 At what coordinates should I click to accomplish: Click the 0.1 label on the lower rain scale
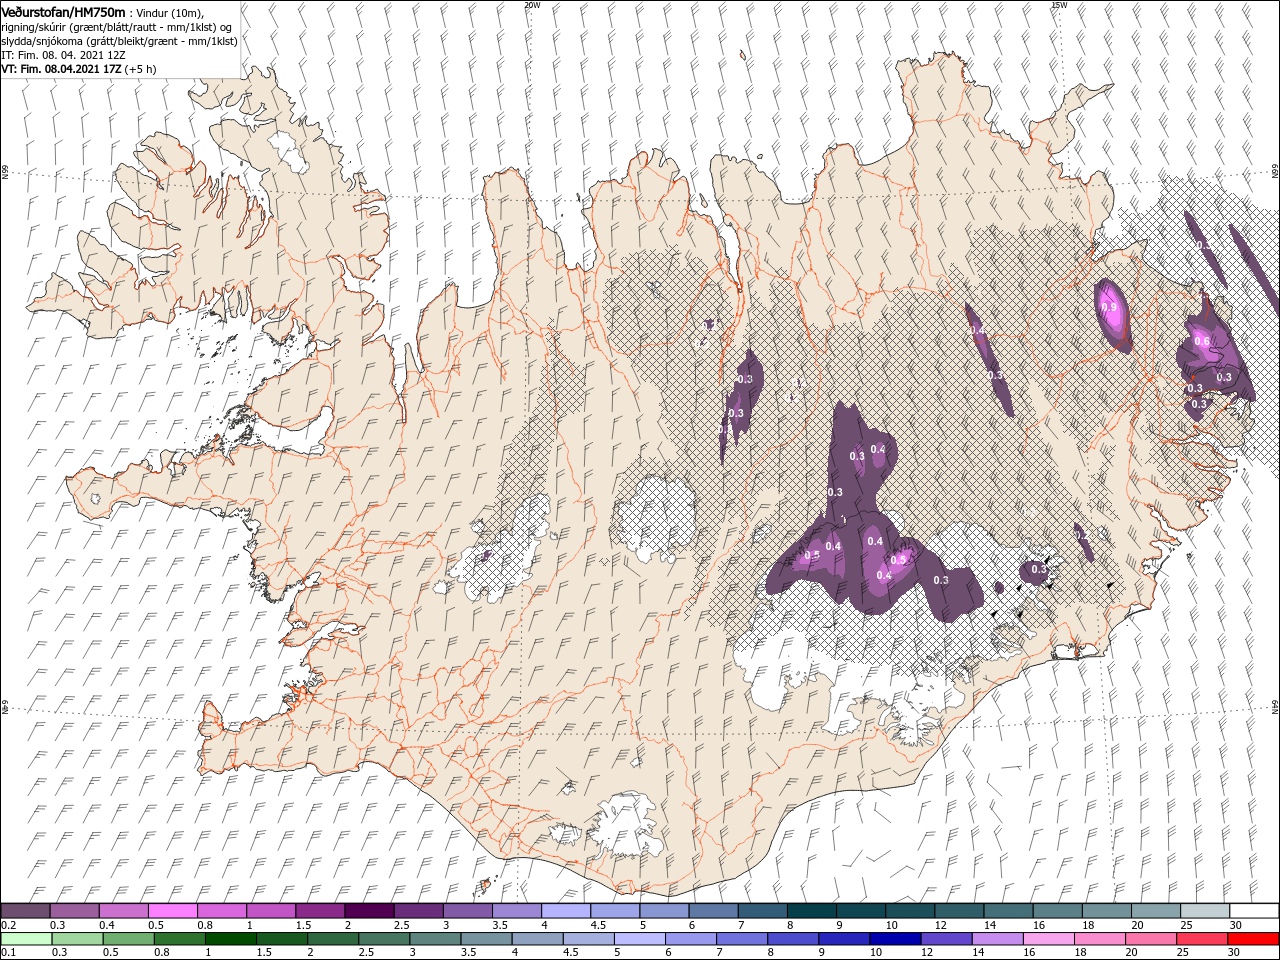[8, 953]
